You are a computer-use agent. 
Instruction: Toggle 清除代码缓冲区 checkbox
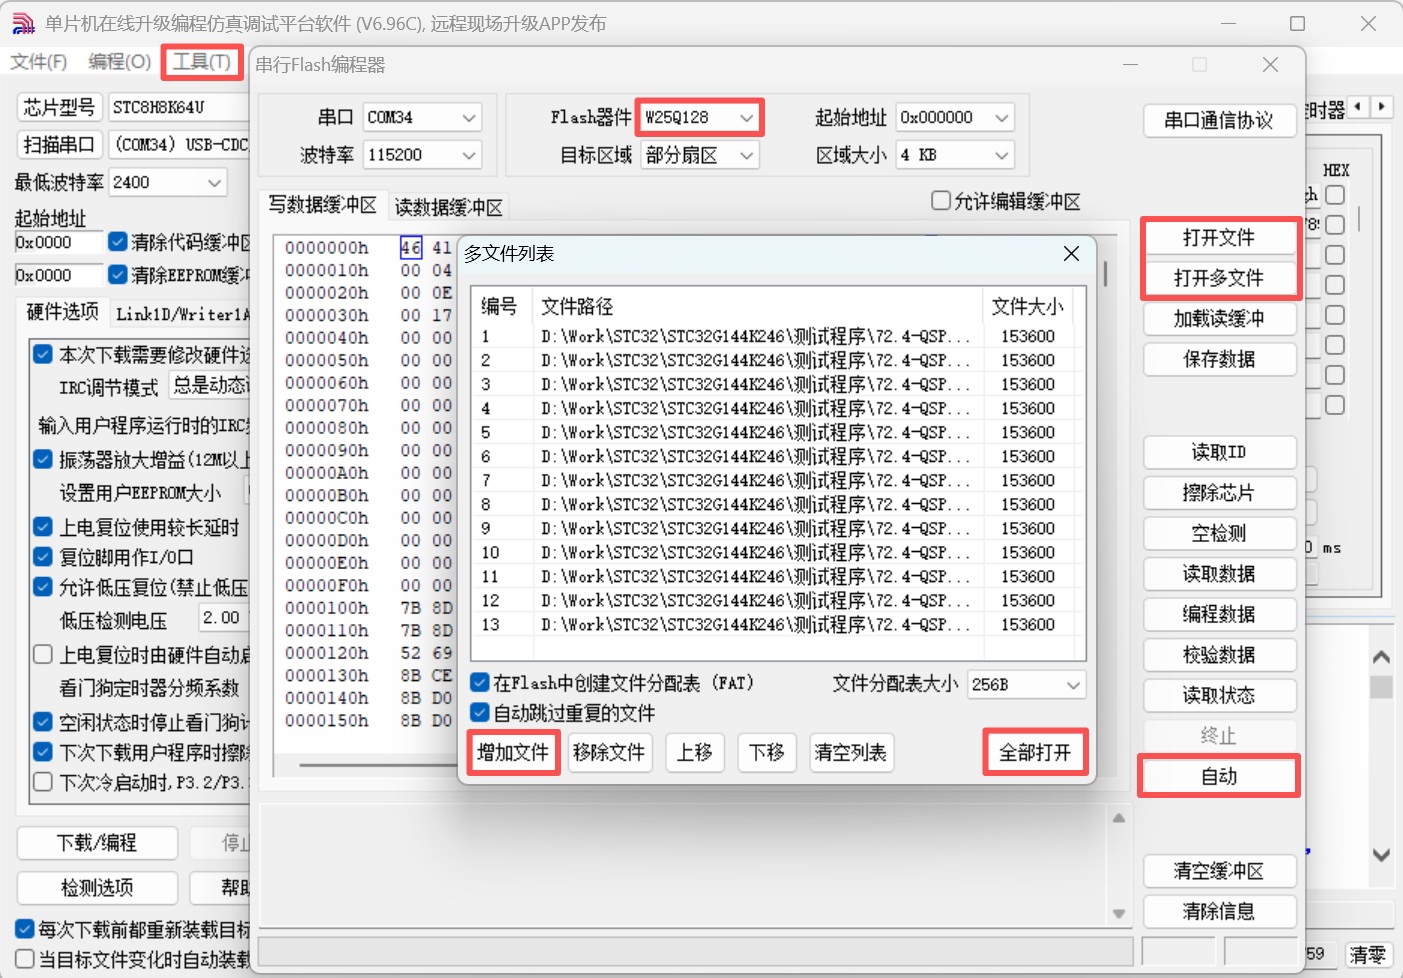pyautogui.click(x=118, y=242)
